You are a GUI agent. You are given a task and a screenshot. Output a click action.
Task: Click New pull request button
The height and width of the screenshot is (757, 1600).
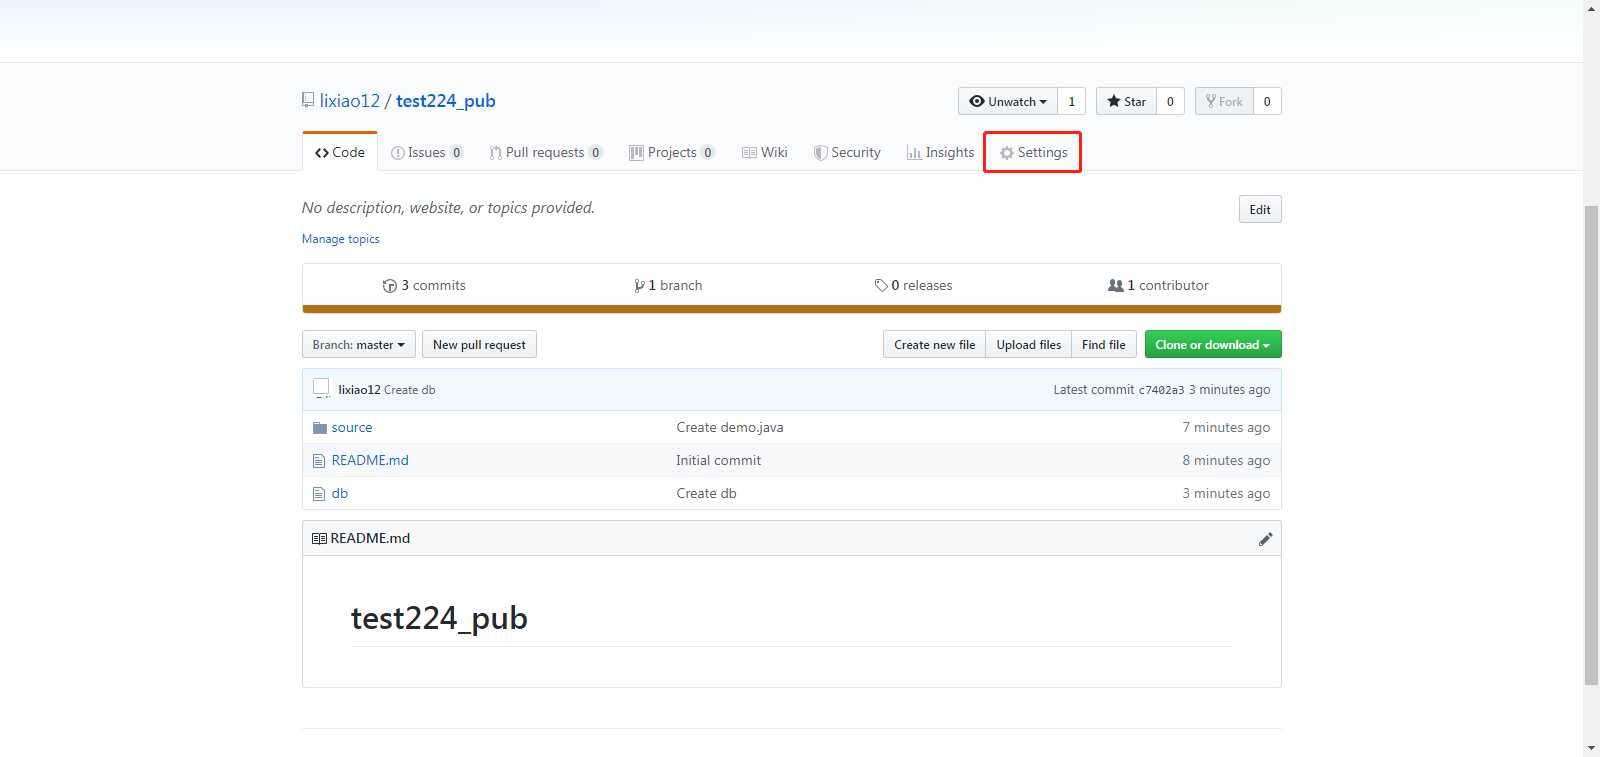coord(479,344)
